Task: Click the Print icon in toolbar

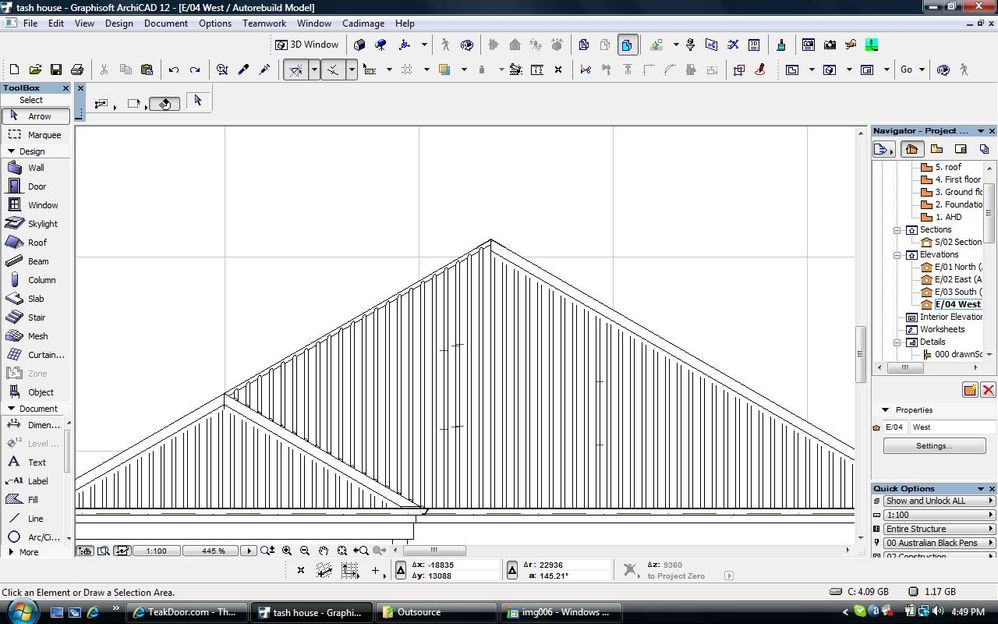Action: coord(78,70)
